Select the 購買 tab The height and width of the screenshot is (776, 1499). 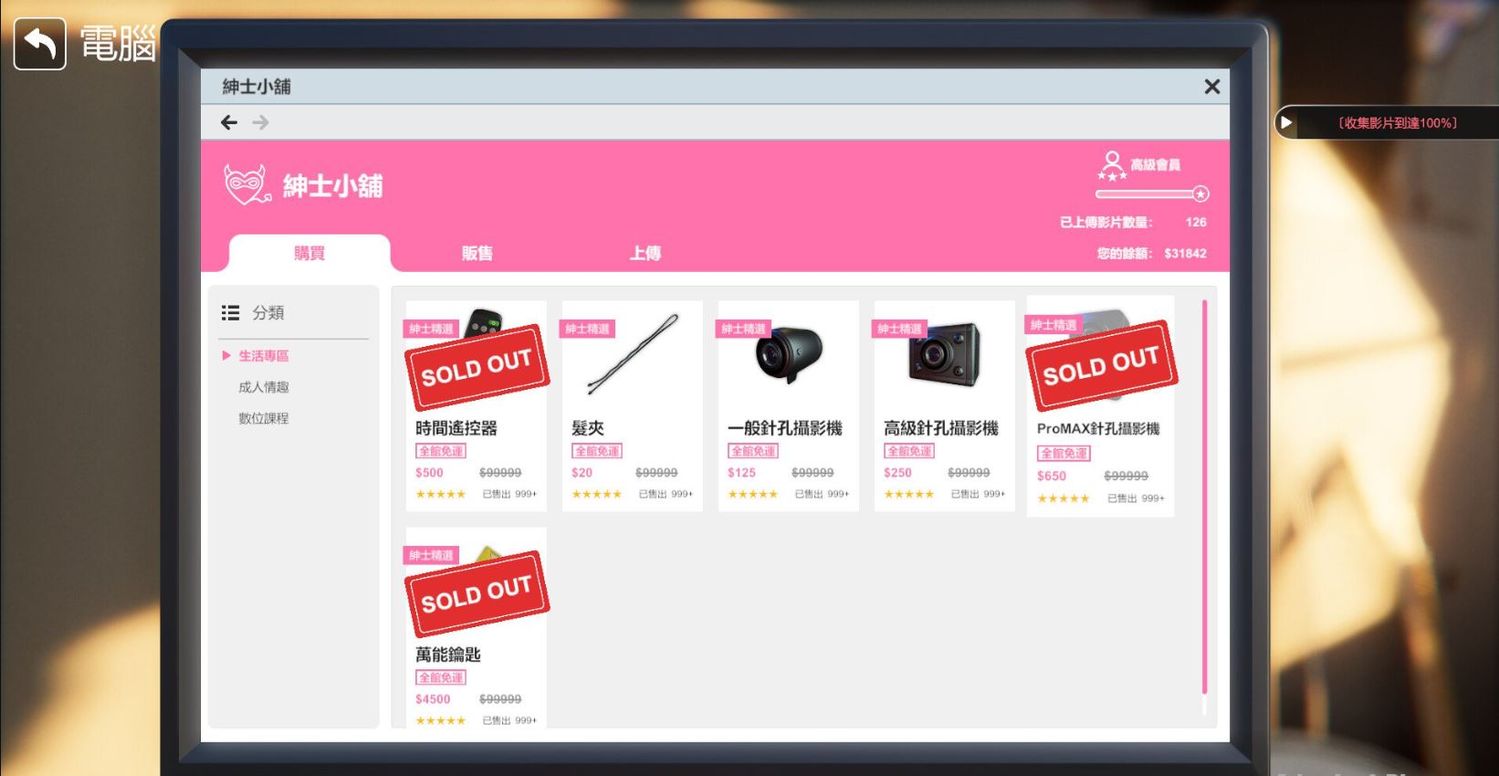click(x=309, y=253)
